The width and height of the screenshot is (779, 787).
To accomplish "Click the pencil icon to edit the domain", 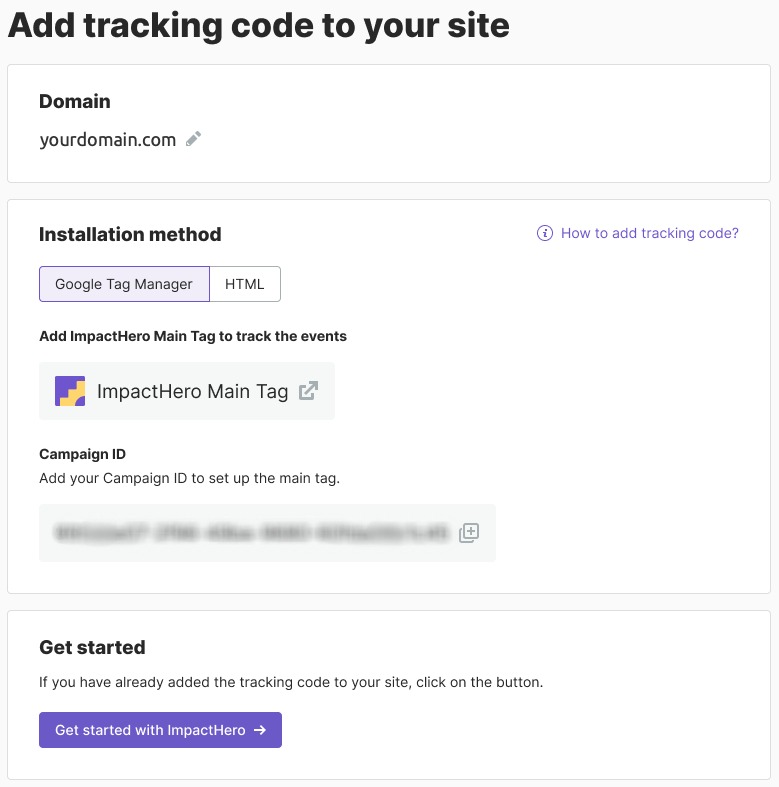I will tap(194, 140).
